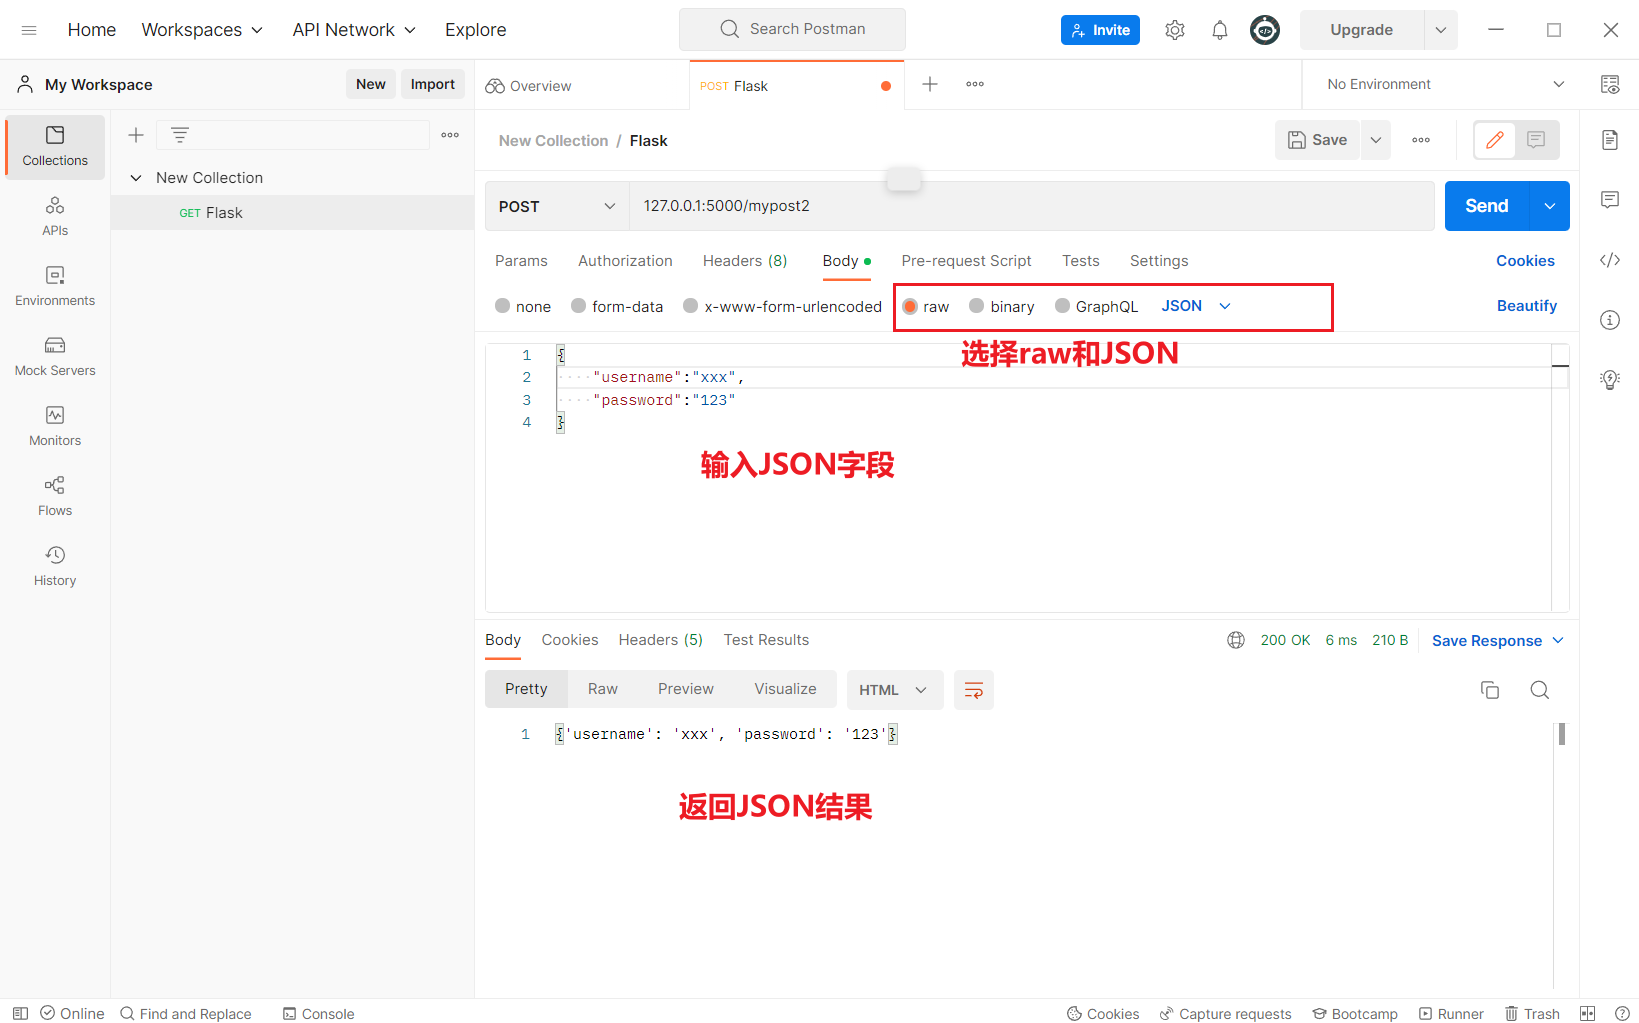Viewport: 1639px width, 1023px height.
Task: Open the hamburger menu icon
Action: coord(29,30)
